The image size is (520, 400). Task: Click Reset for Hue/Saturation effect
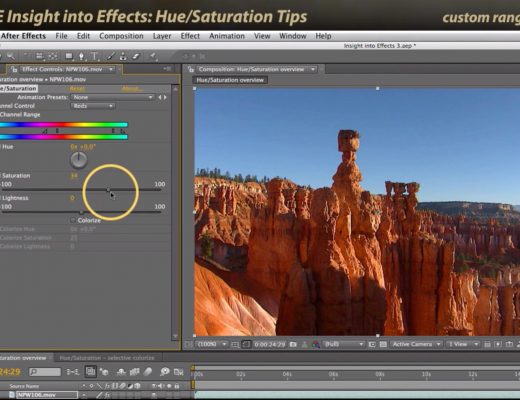[77, 89]
